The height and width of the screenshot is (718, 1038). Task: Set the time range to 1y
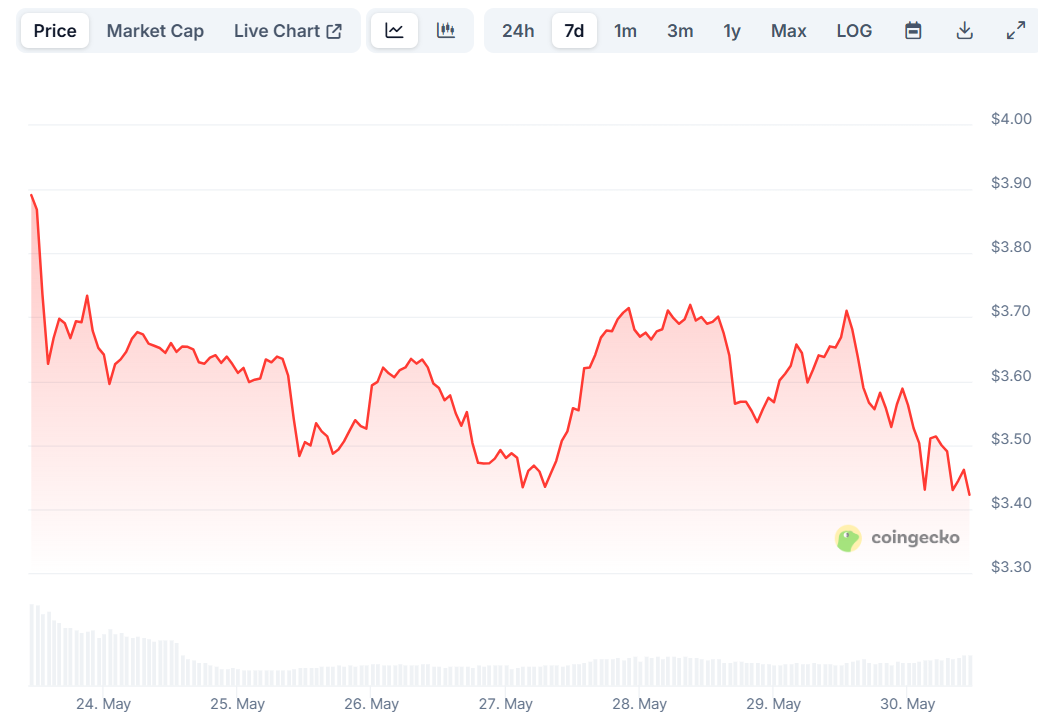[x=731, y=30]
